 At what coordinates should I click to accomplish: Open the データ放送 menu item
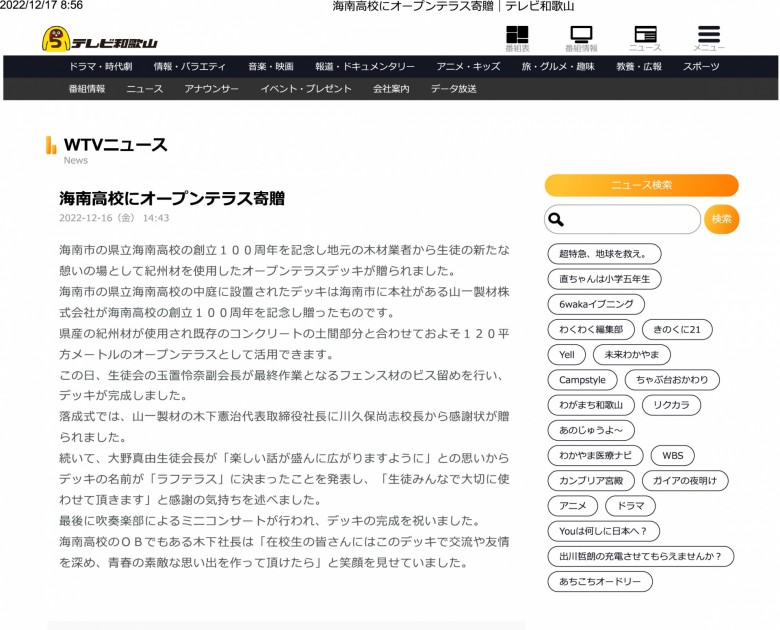pyautogui.click(x=454, y=89)
